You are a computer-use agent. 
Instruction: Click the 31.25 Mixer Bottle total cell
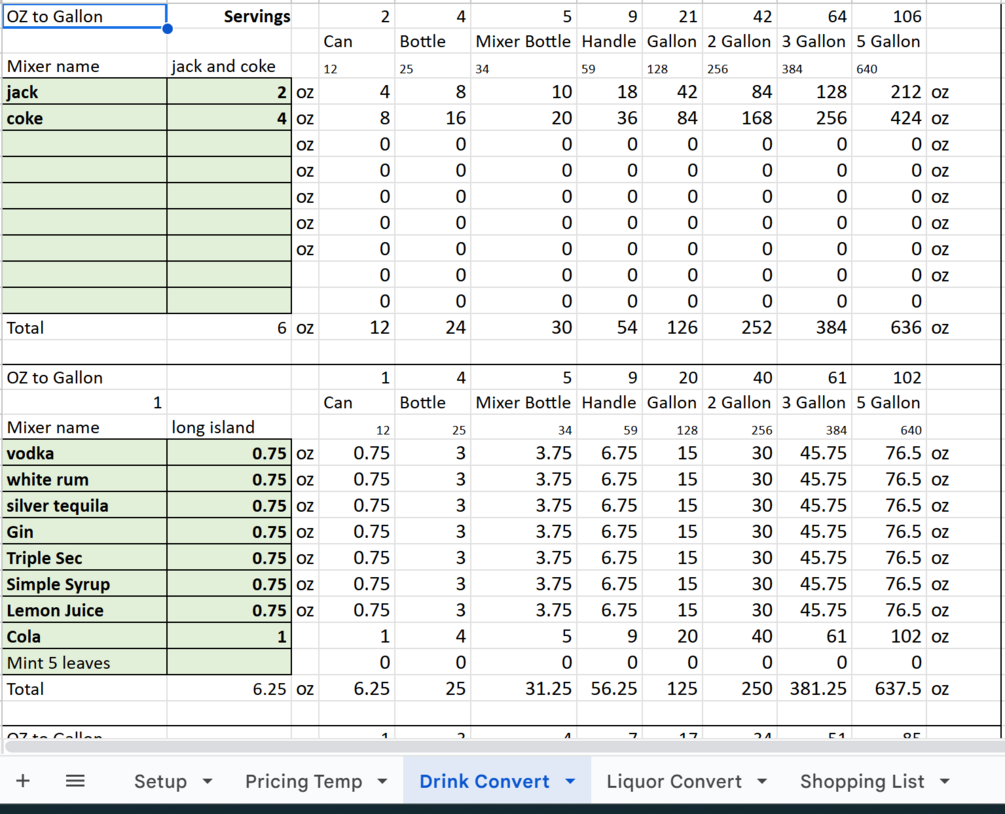(524, 689)
